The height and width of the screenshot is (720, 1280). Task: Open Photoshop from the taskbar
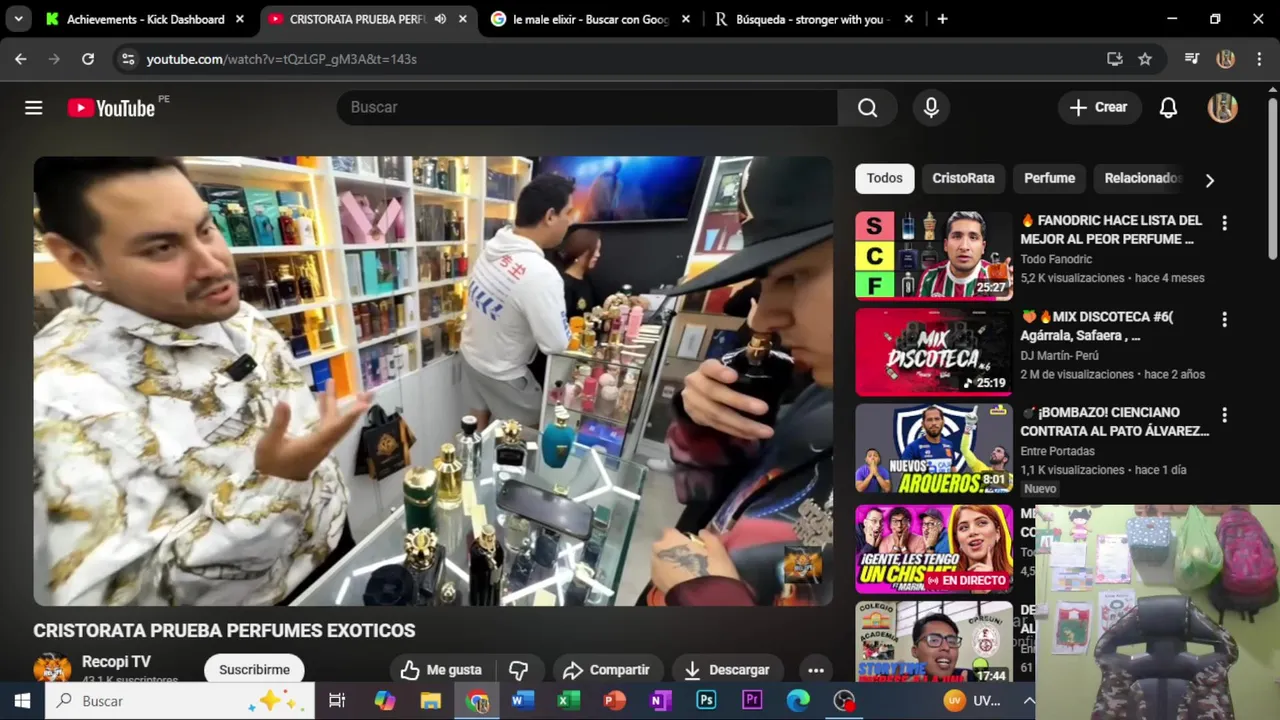(706, 701)
